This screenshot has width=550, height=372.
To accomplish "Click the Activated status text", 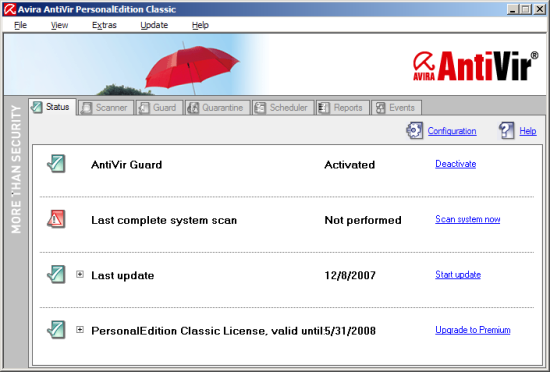I will click(350, 164).
